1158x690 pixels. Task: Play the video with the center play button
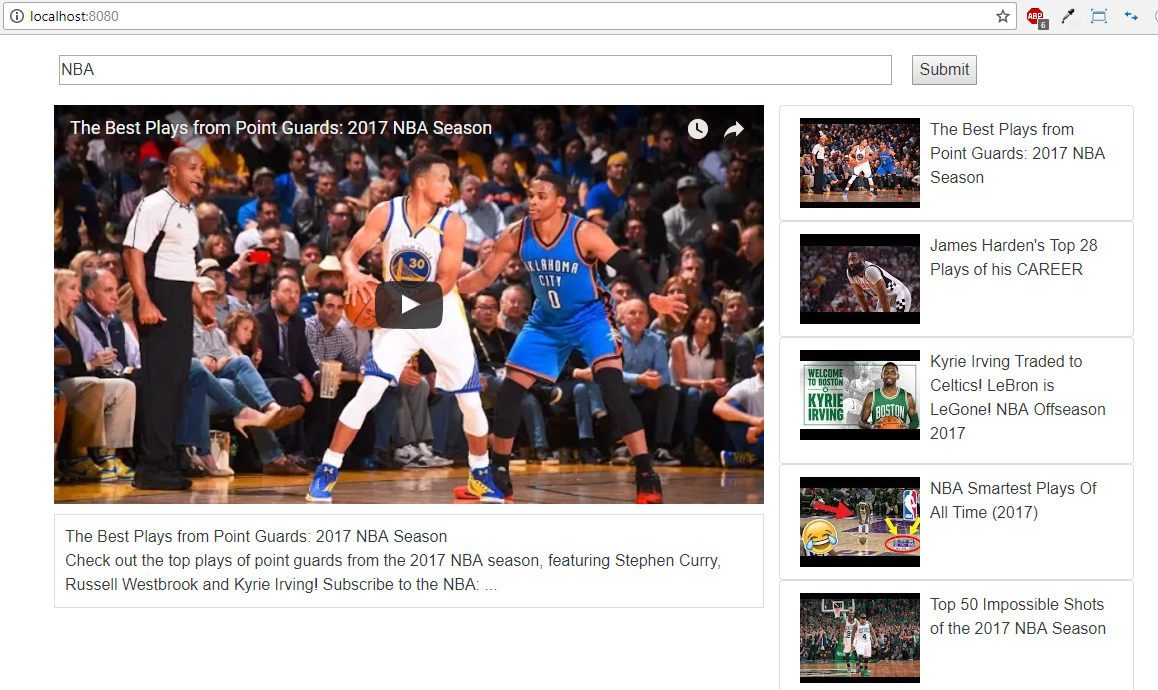coord(409,304)
